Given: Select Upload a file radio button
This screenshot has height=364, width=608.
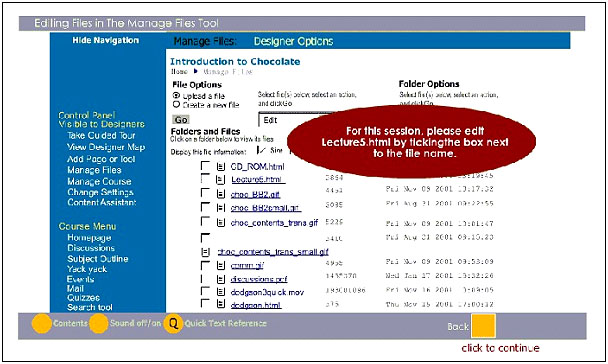Looking at the screenshot, I should tap(176, 95).
